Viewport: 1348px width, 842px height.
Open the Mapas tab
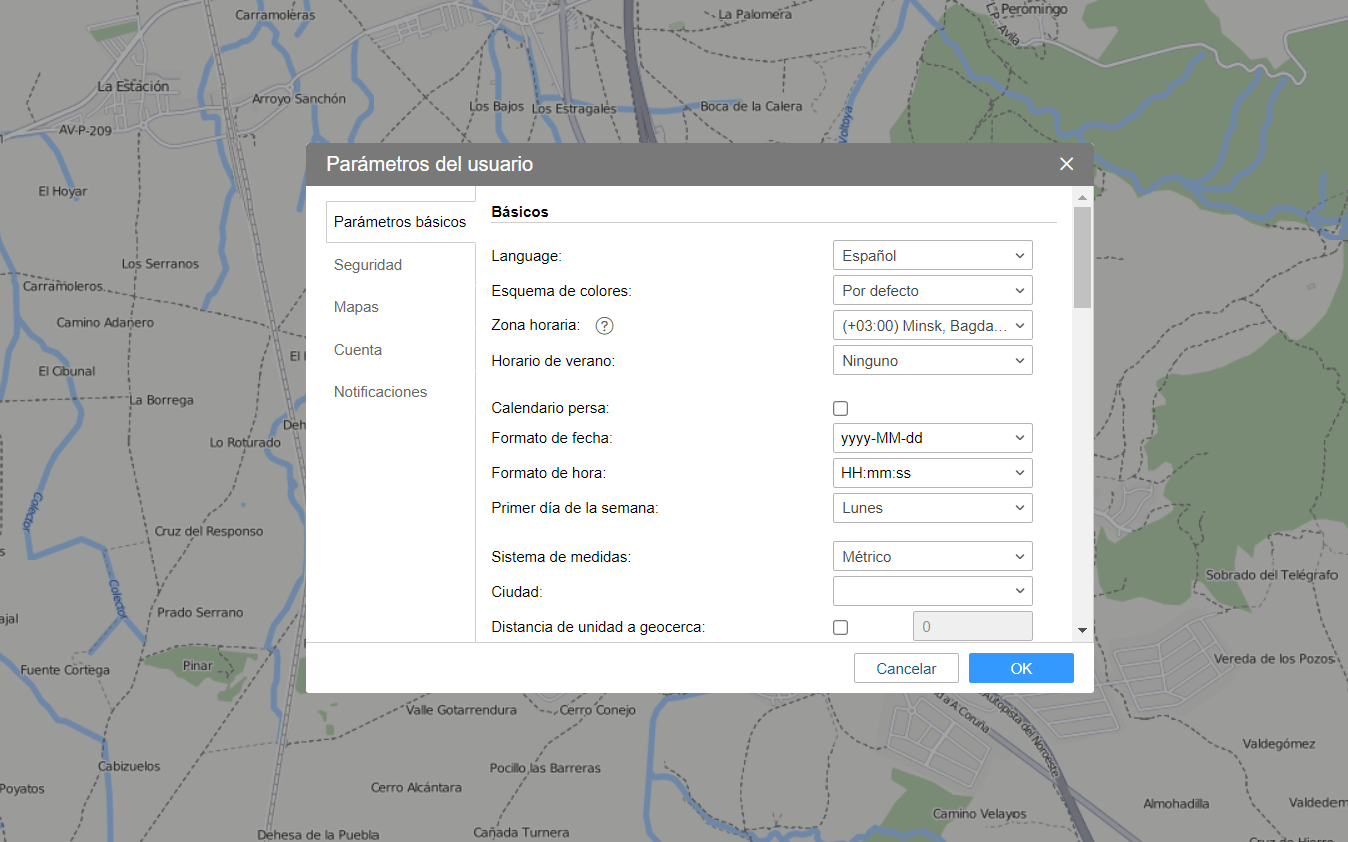[356, 307]
